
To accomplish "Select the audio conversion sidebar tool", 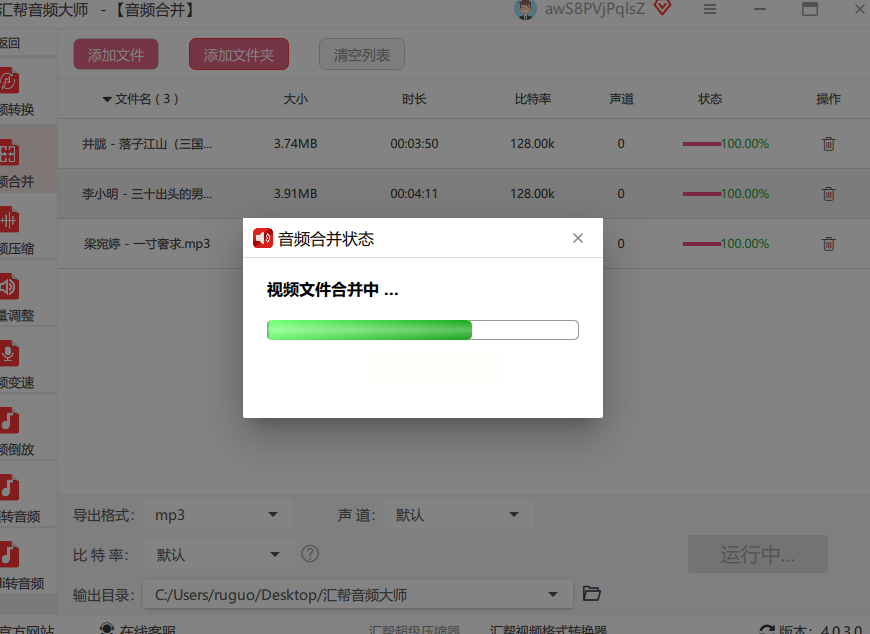I will pos(28,92).
